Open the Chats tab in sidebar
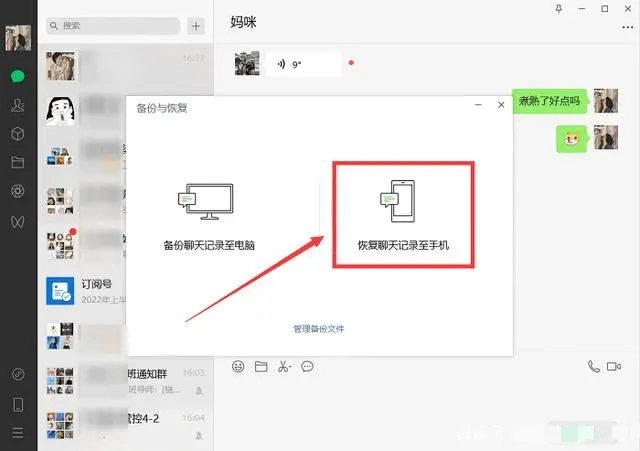This screenshot has height=451, width=640. [17, 76]
